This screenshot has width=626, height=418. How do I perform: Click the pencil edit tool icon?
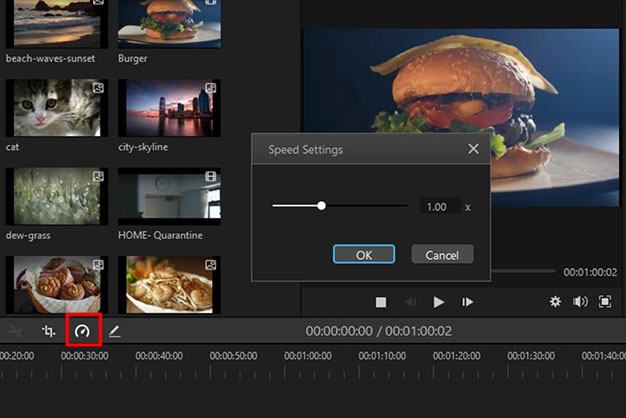click(x=115, y=331)
